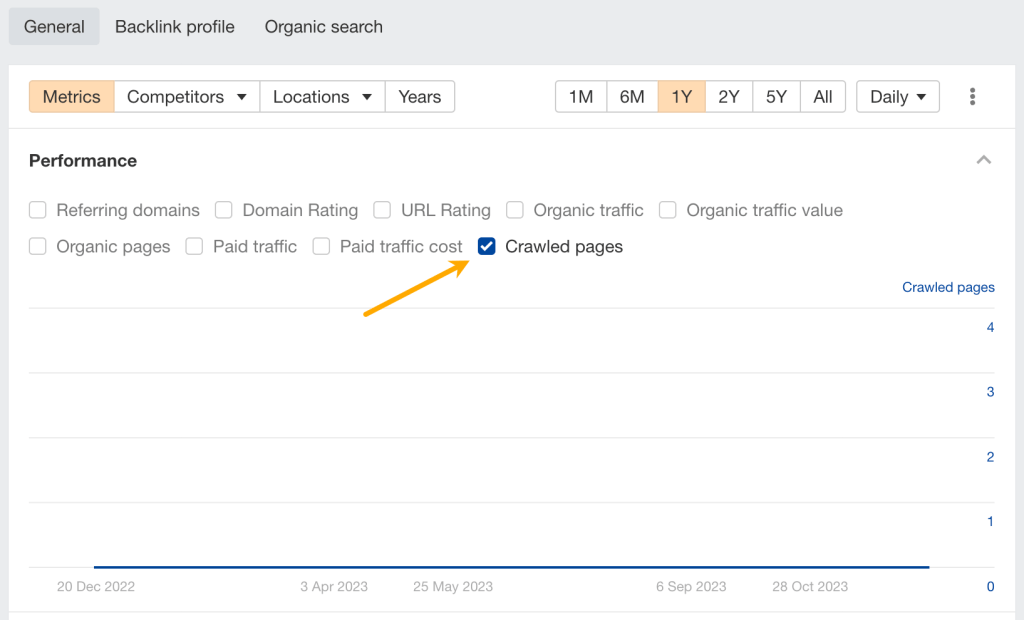This screenshot has width=1024, height=620.
Task: Enable the Paid traffic checkbox
Action: point(194,246)
